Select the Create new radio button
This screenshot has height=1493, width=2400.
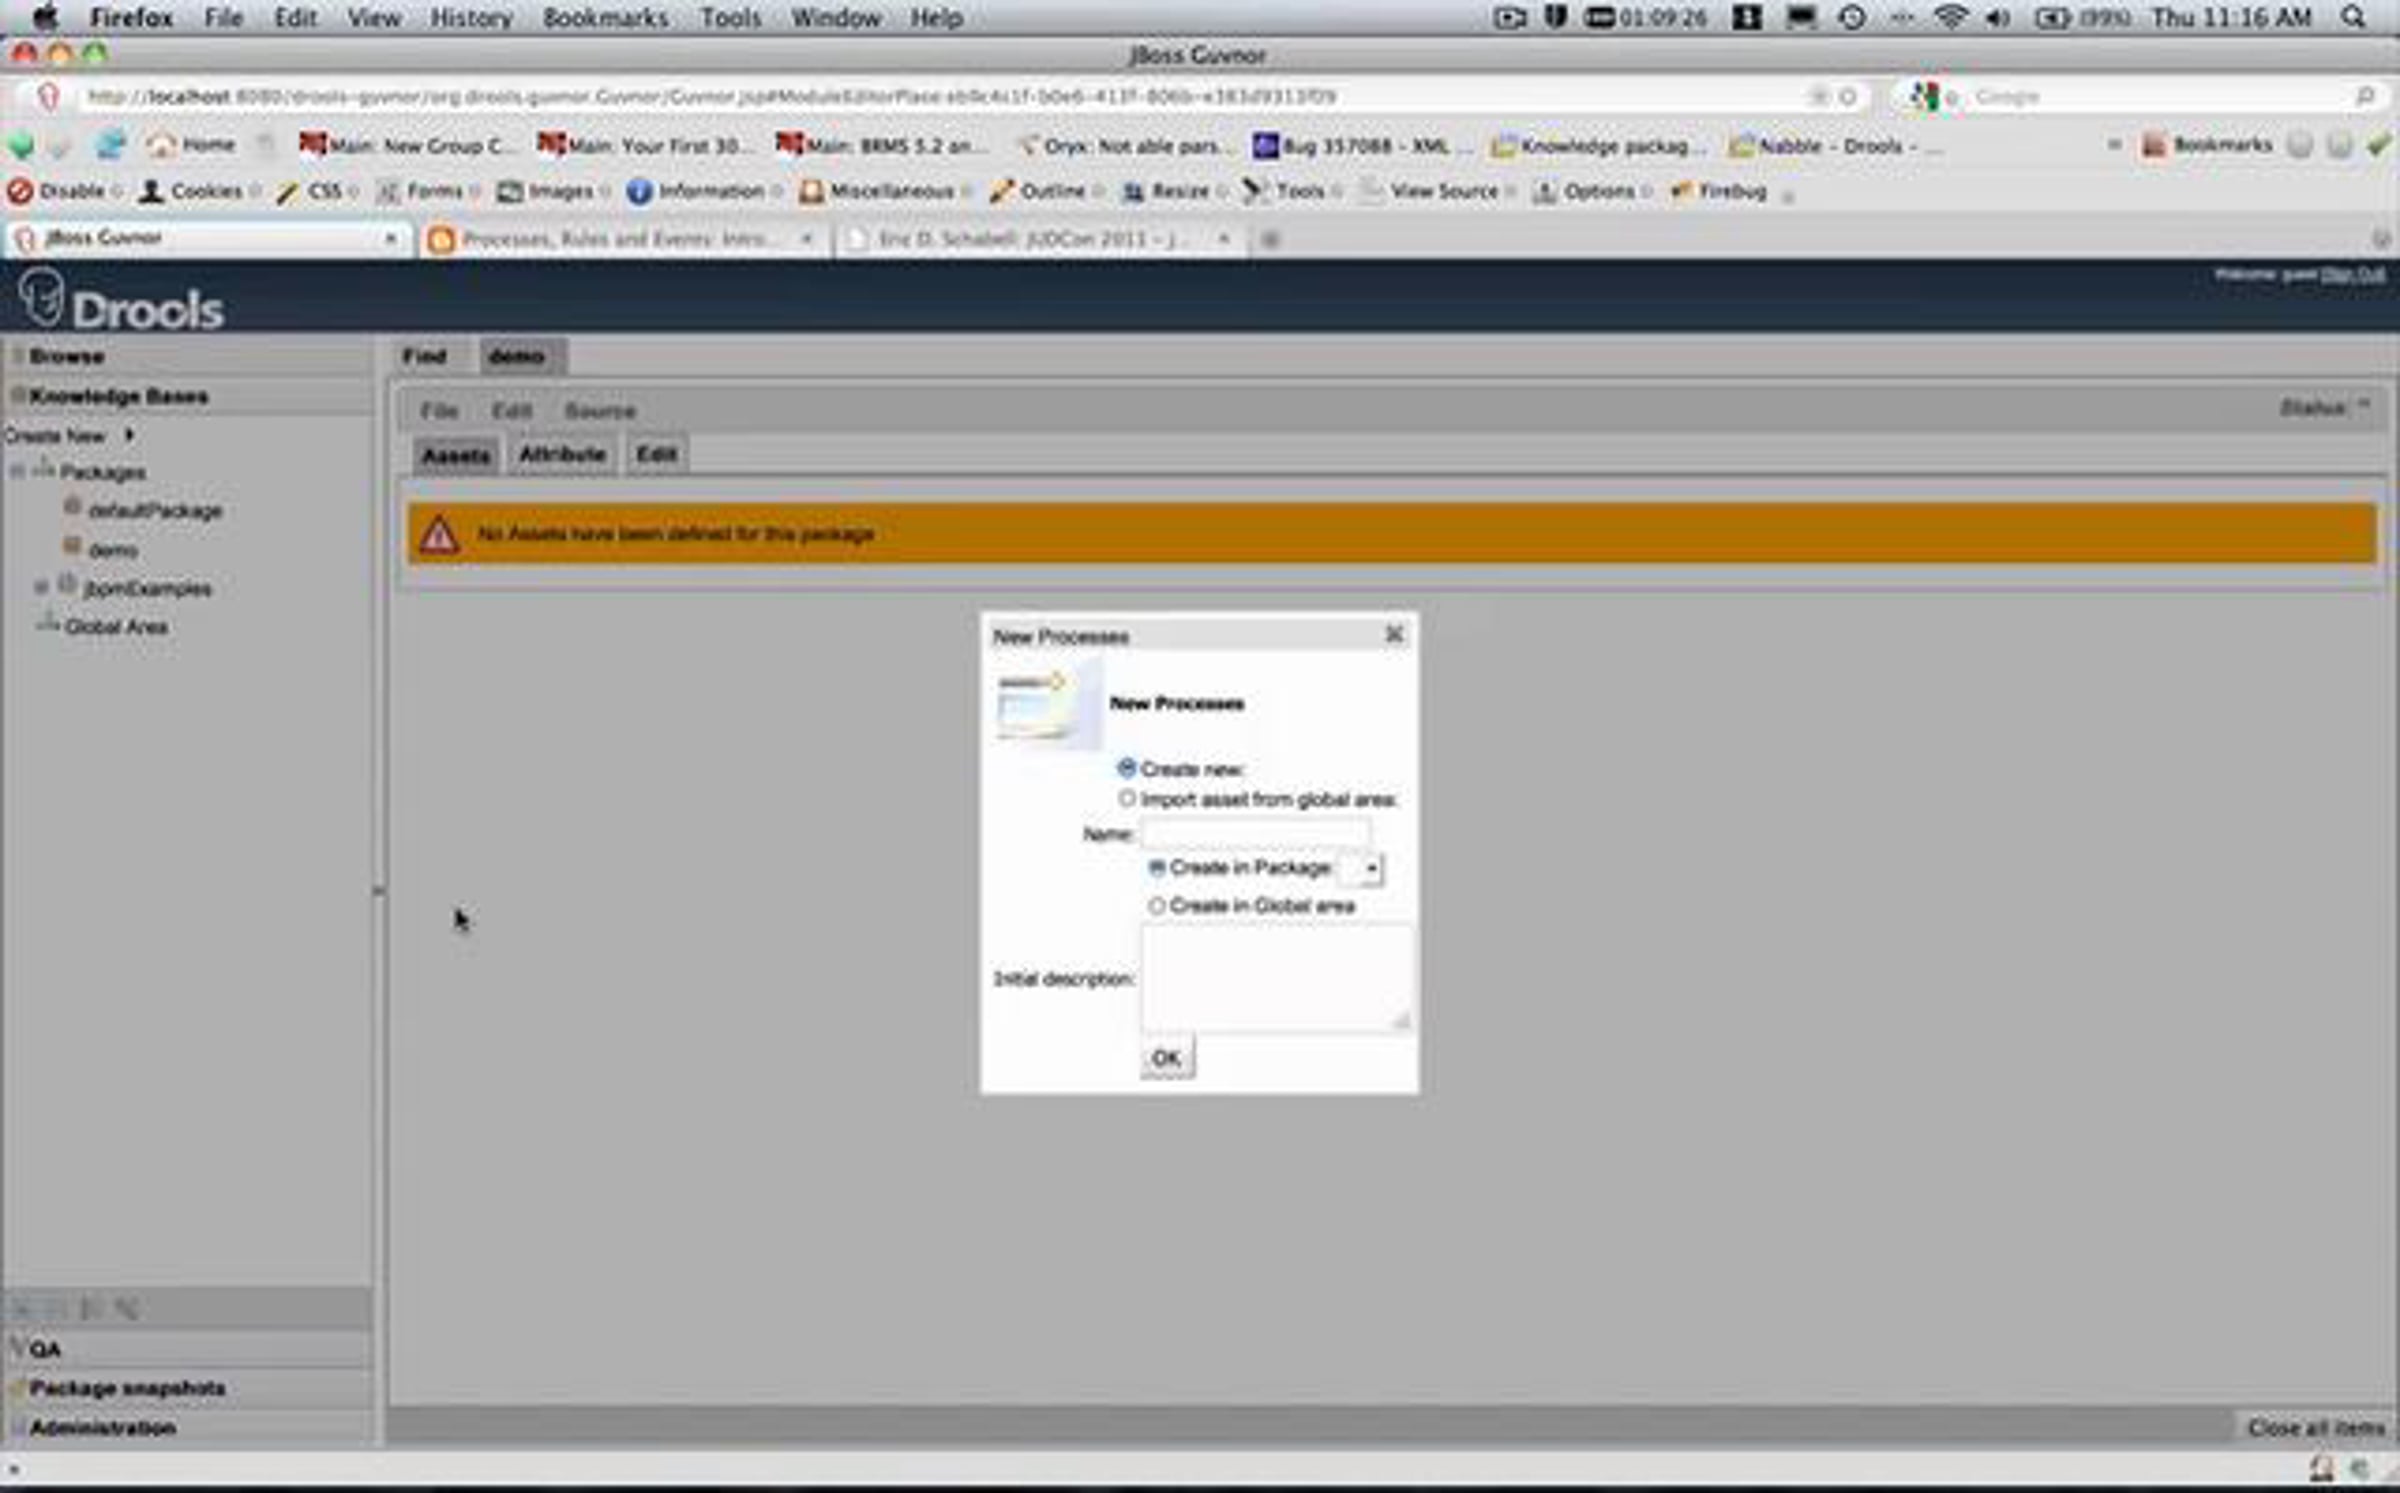click(x=1127, y=768)
